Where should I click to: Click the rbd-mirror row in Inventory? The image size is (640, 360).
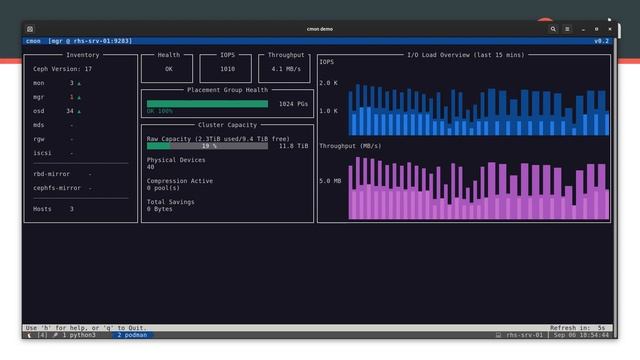tap(62, 174)
